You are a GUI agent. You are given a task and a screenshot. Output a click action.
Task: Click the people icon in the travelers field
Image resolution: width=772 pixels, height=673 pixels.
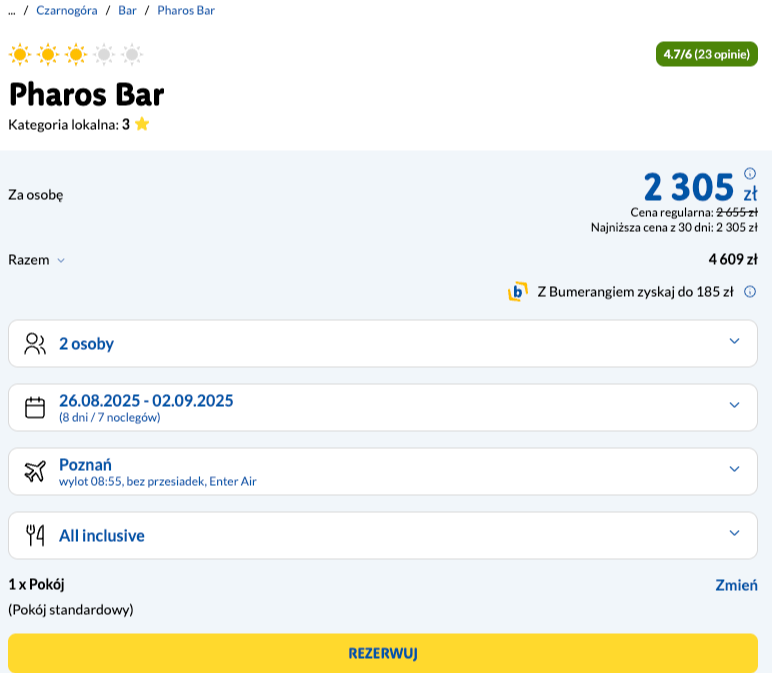point(35,343)
